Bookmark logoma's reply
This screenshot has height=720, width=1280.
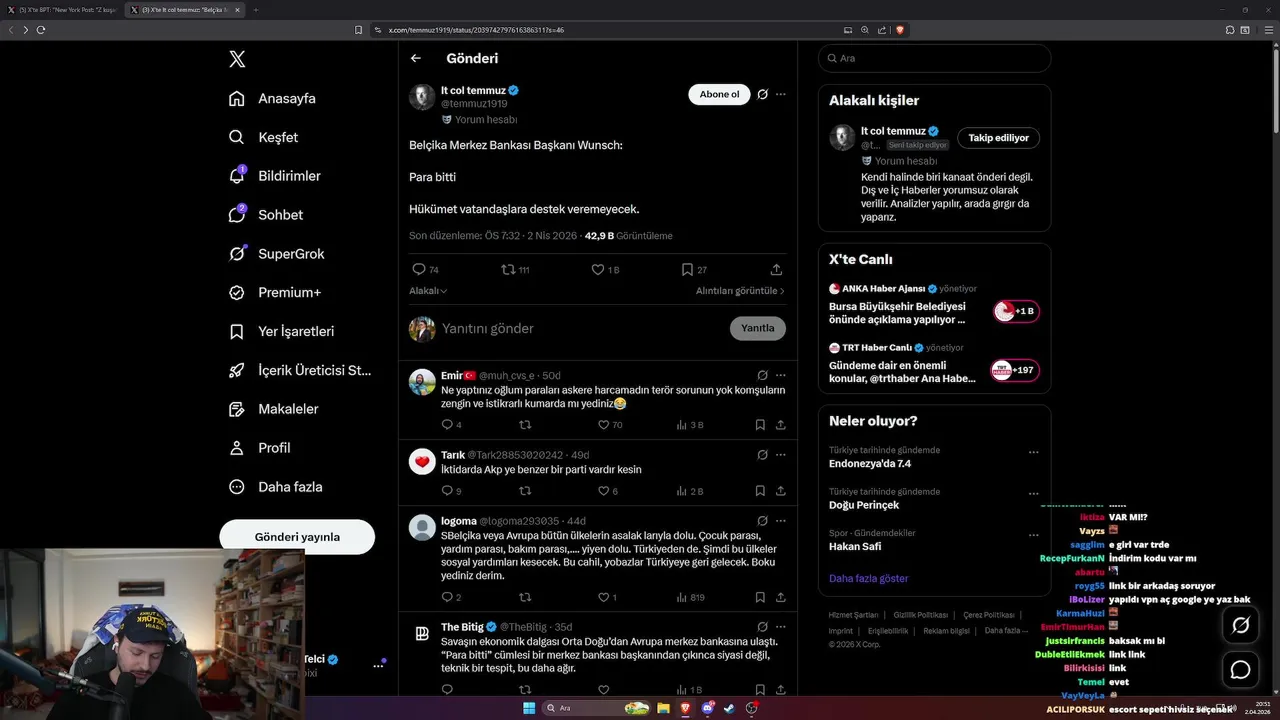(760, 597)
